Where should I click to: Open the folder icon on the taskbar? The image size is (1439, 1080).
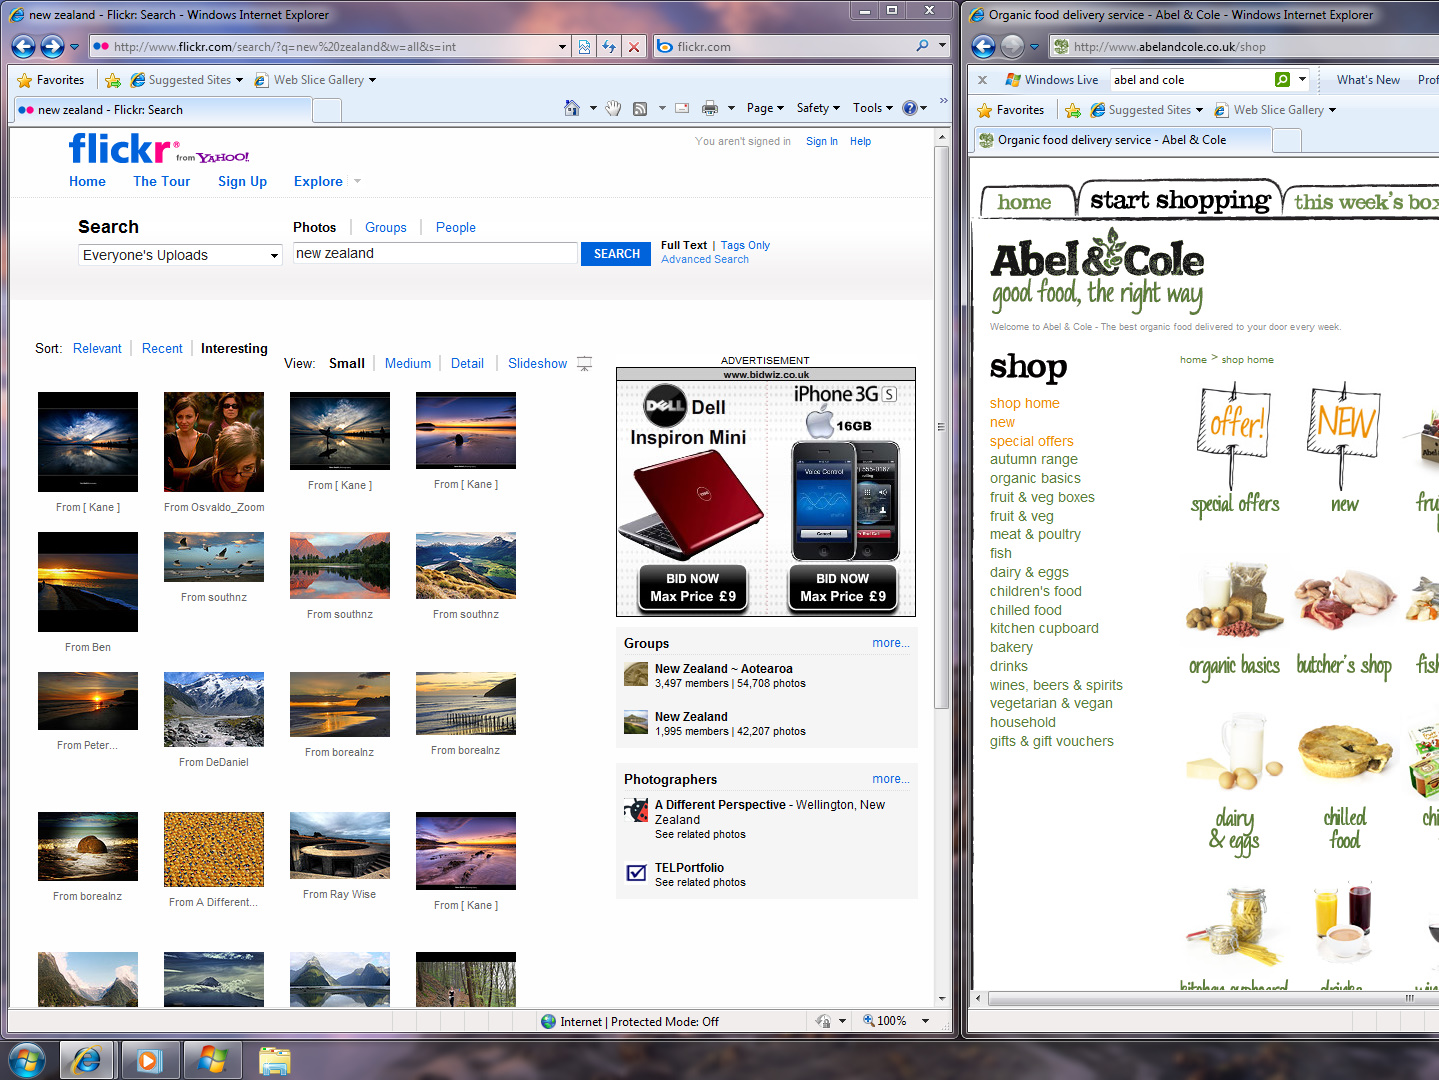pos(274,1059)
